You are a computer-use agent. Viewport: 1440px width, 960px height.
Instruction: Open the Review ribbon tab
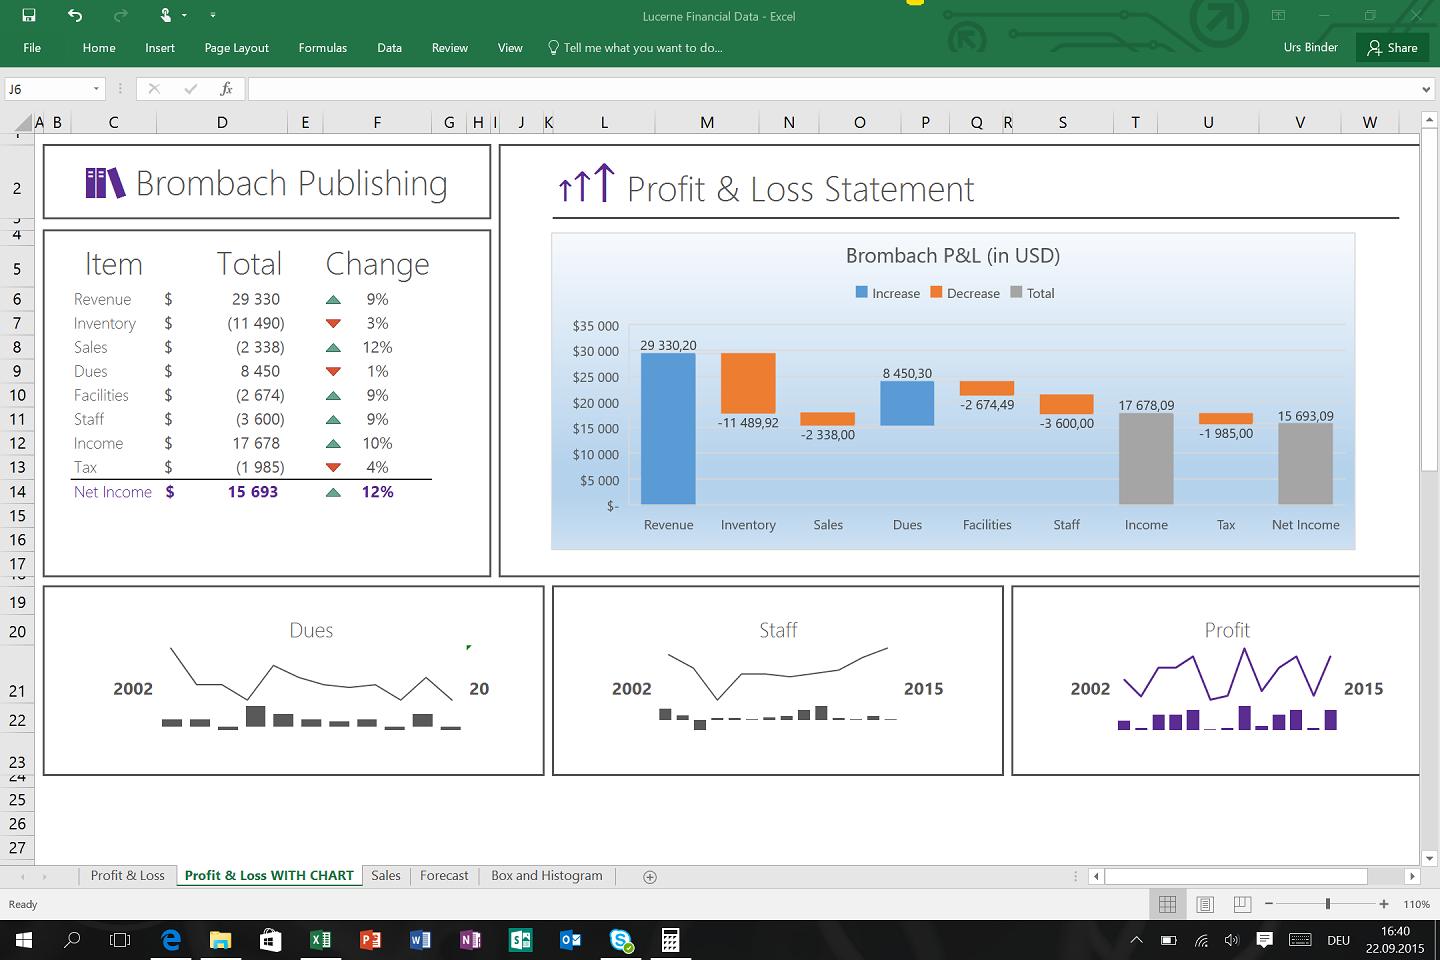point(450,48)
